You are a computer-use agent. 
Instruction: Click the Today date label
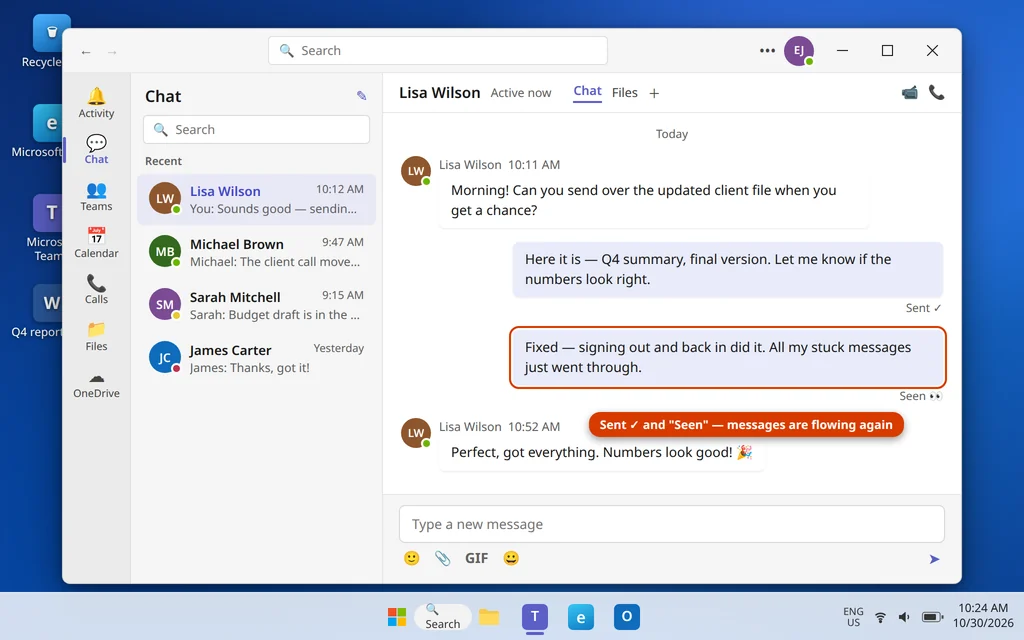tap(671, 134)
